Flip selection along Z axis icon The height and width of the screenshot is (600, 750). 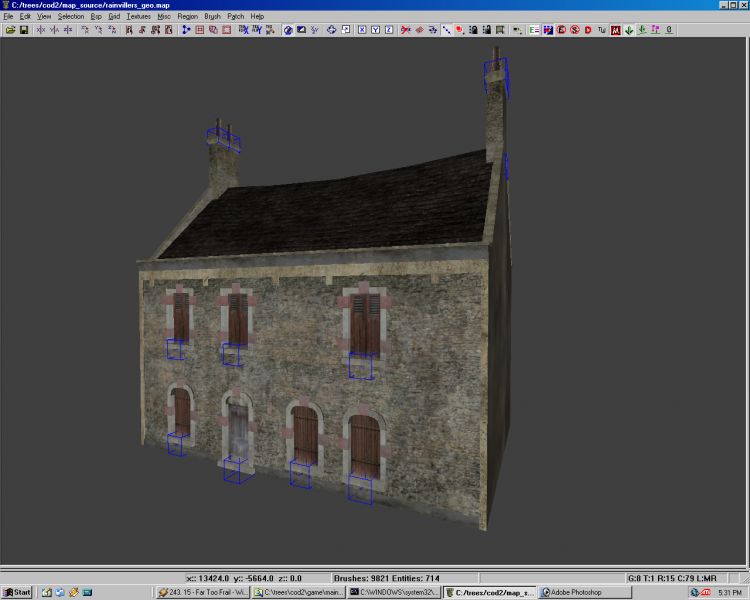68,30
